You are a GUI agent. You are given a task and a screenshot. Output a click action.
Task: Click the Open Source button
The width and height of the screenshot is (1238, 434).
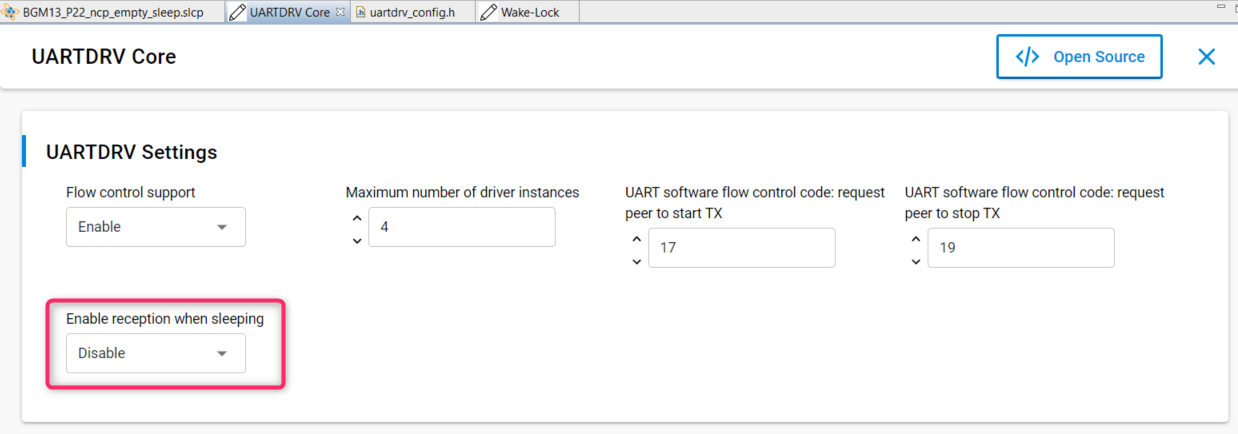tap(1079, 57)
